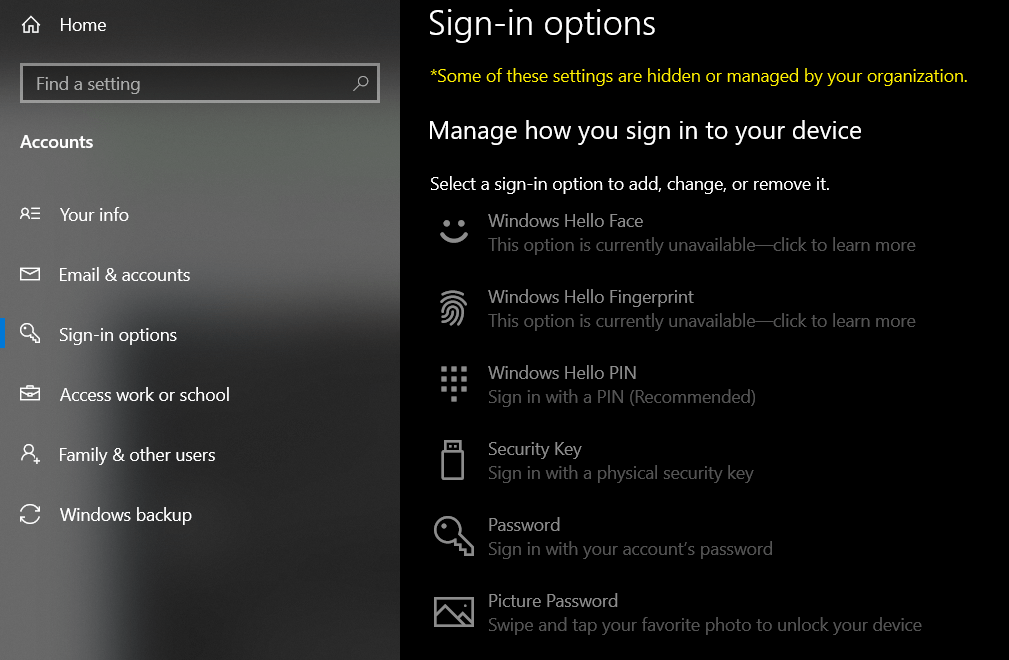Screen dimensions: 1009x660
Task: Click the Accounts section heading
Action: tap(57, 142)
